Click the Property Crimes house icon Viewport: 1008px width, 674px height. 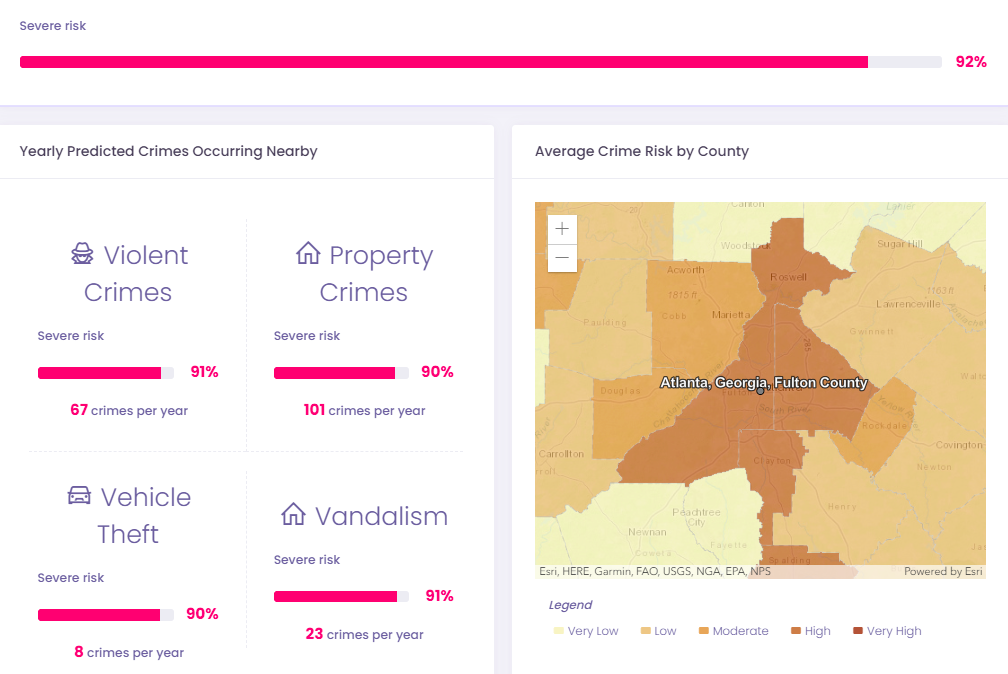click(308, 253)
